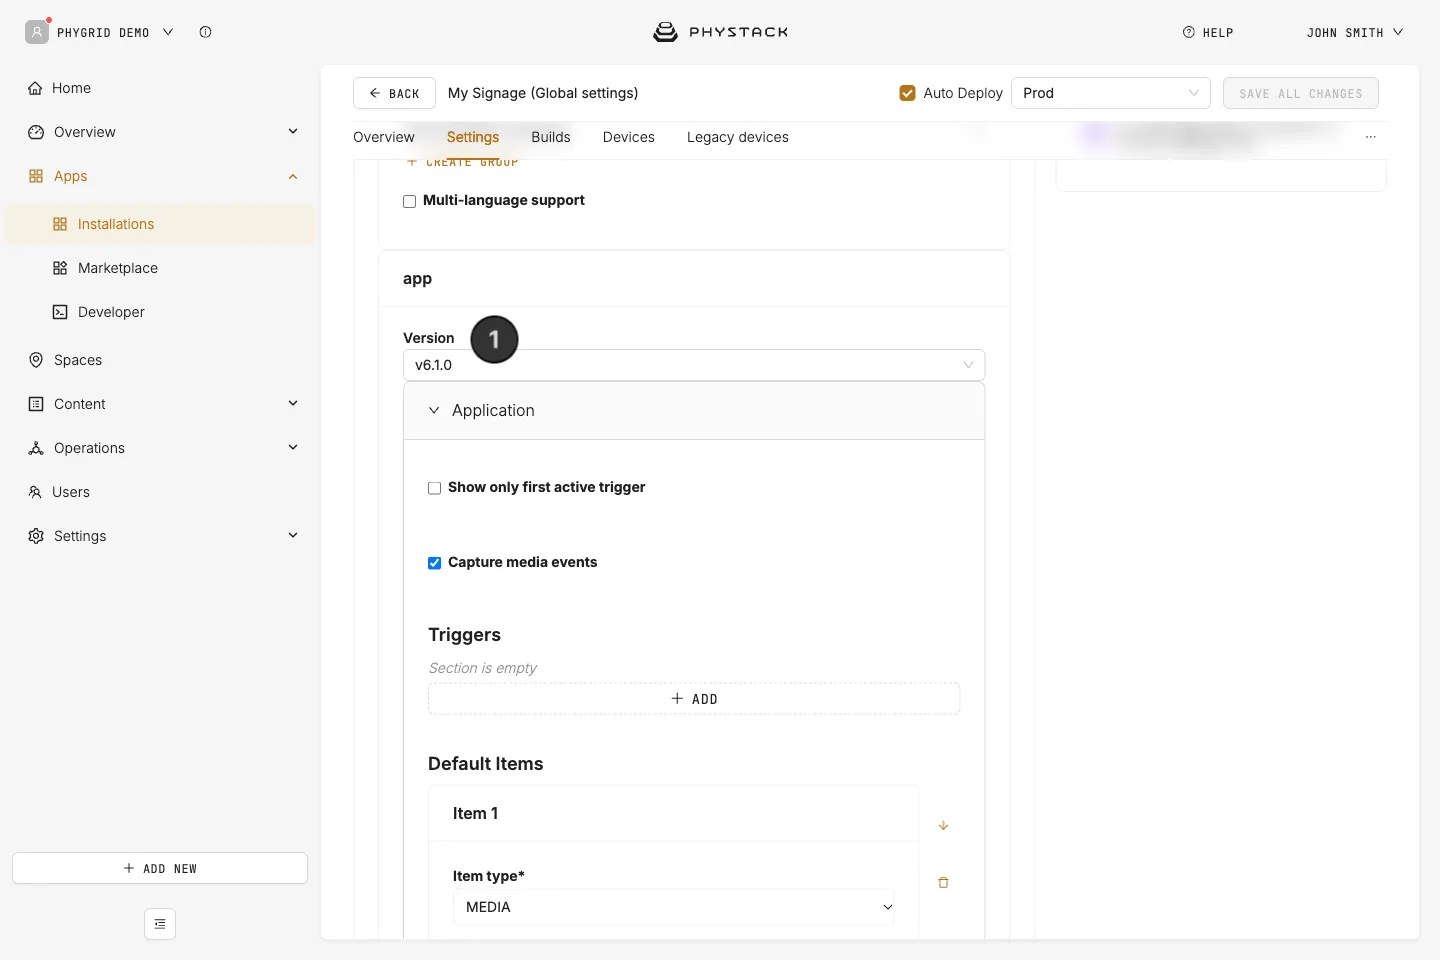
Task: Click the Overview gauge icon in sidebar
Action: (x=36, y=132)
